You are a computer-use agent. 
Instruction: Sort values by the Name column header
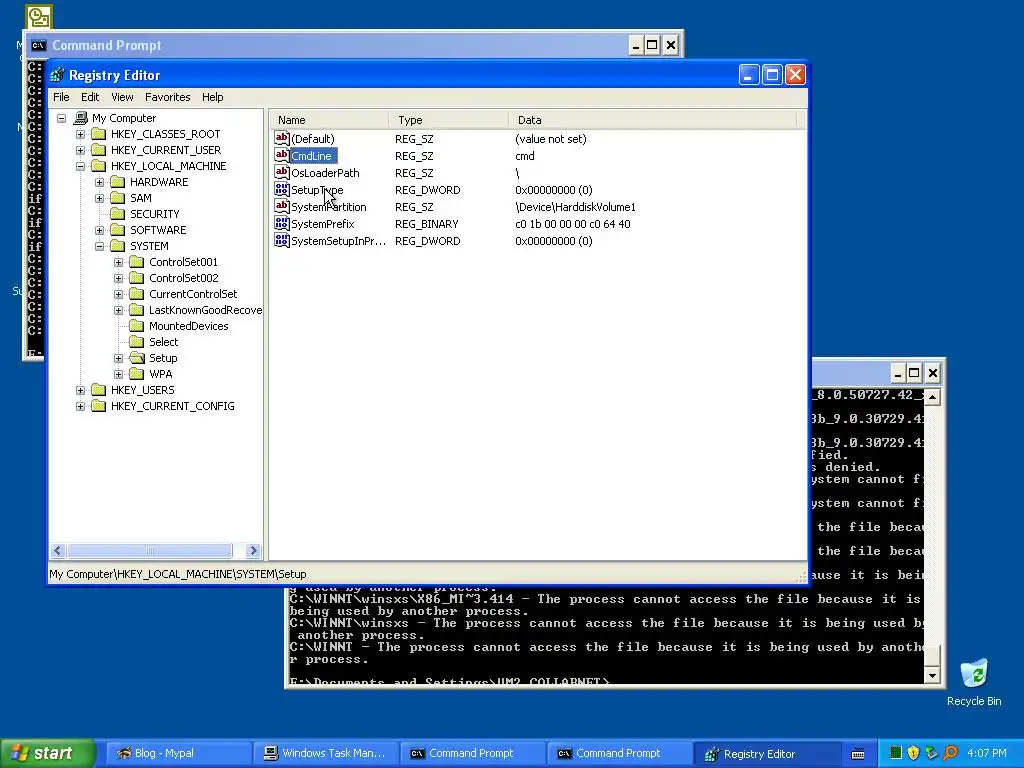329,120
